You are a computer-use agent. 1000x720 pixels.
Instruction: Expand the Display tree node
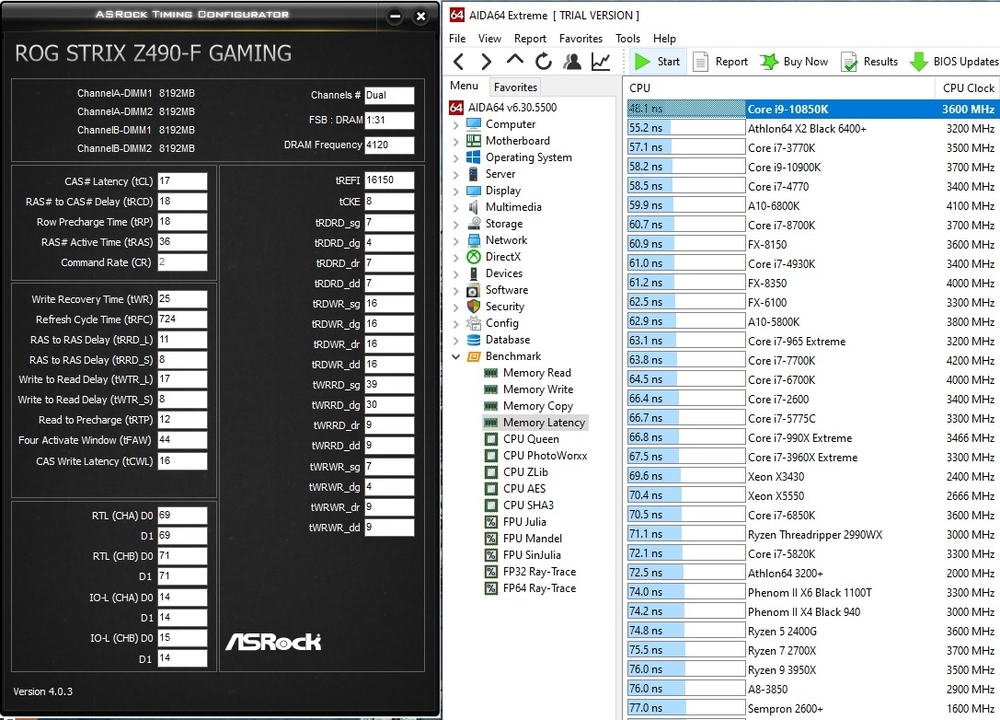(455, 191)
